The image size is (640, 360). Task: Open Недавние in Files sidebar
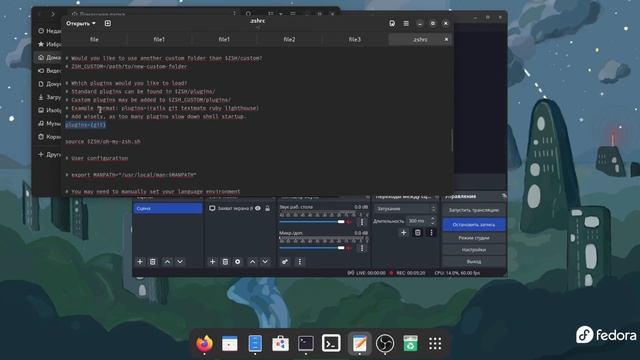pos(49,31)
